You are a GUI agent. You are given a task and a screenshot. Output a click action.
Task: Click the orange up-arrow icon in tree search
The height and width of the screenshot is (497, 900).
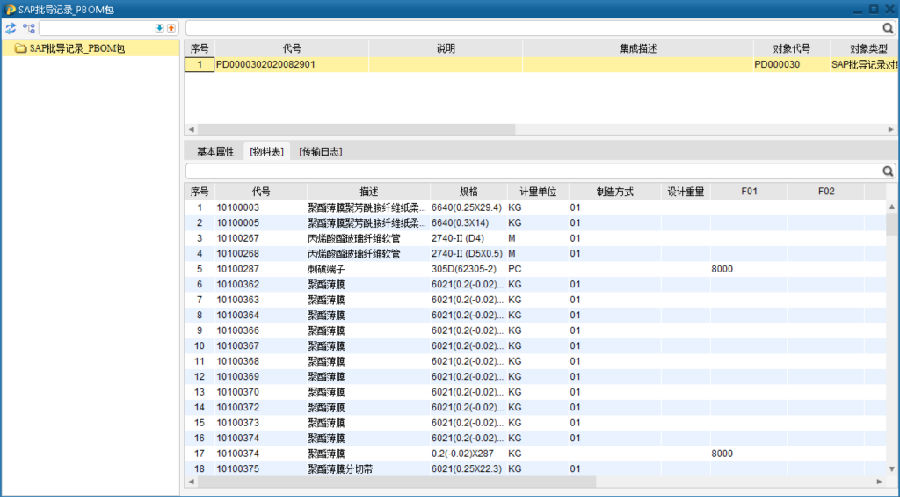click(x=171, y=29)
